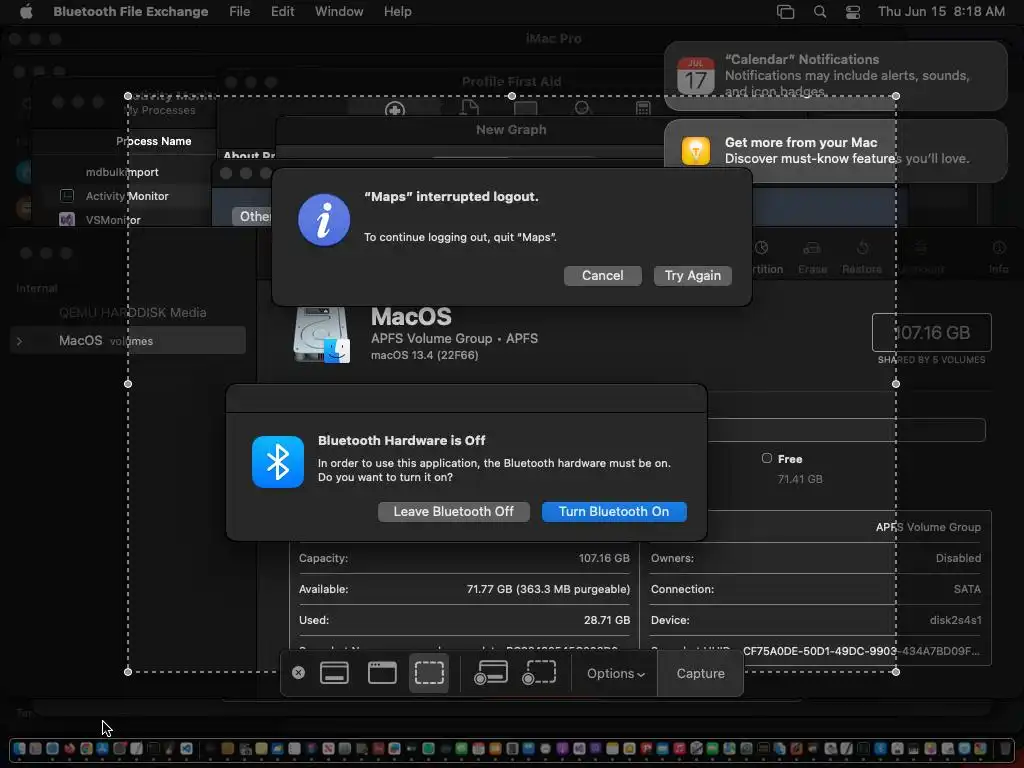Click the MacOS disk drive icon

(x=321, y=334)
